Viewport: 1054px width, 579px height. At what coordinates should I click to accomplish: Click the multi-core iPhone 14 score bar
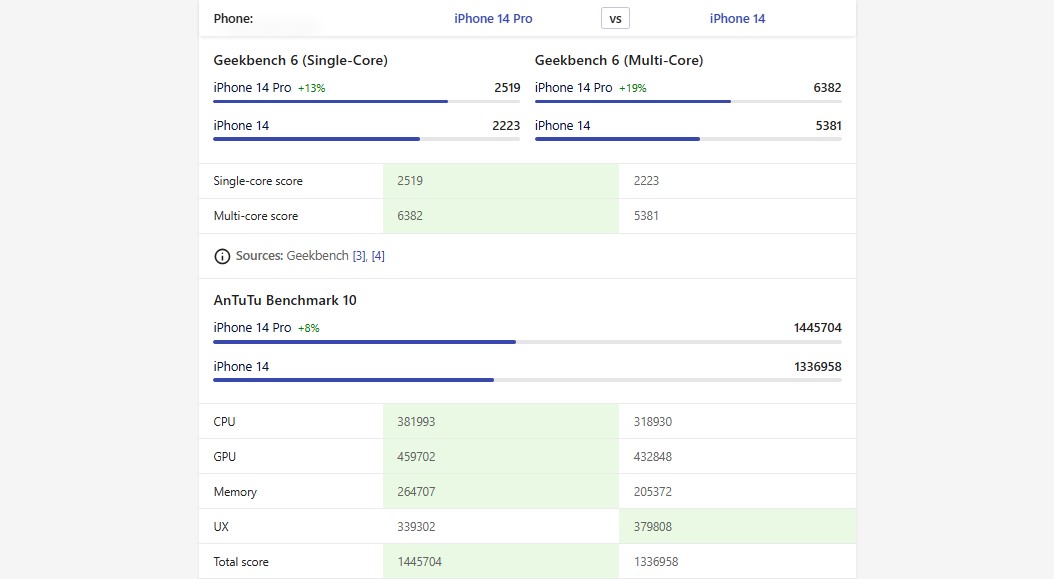tap(688, 139)
